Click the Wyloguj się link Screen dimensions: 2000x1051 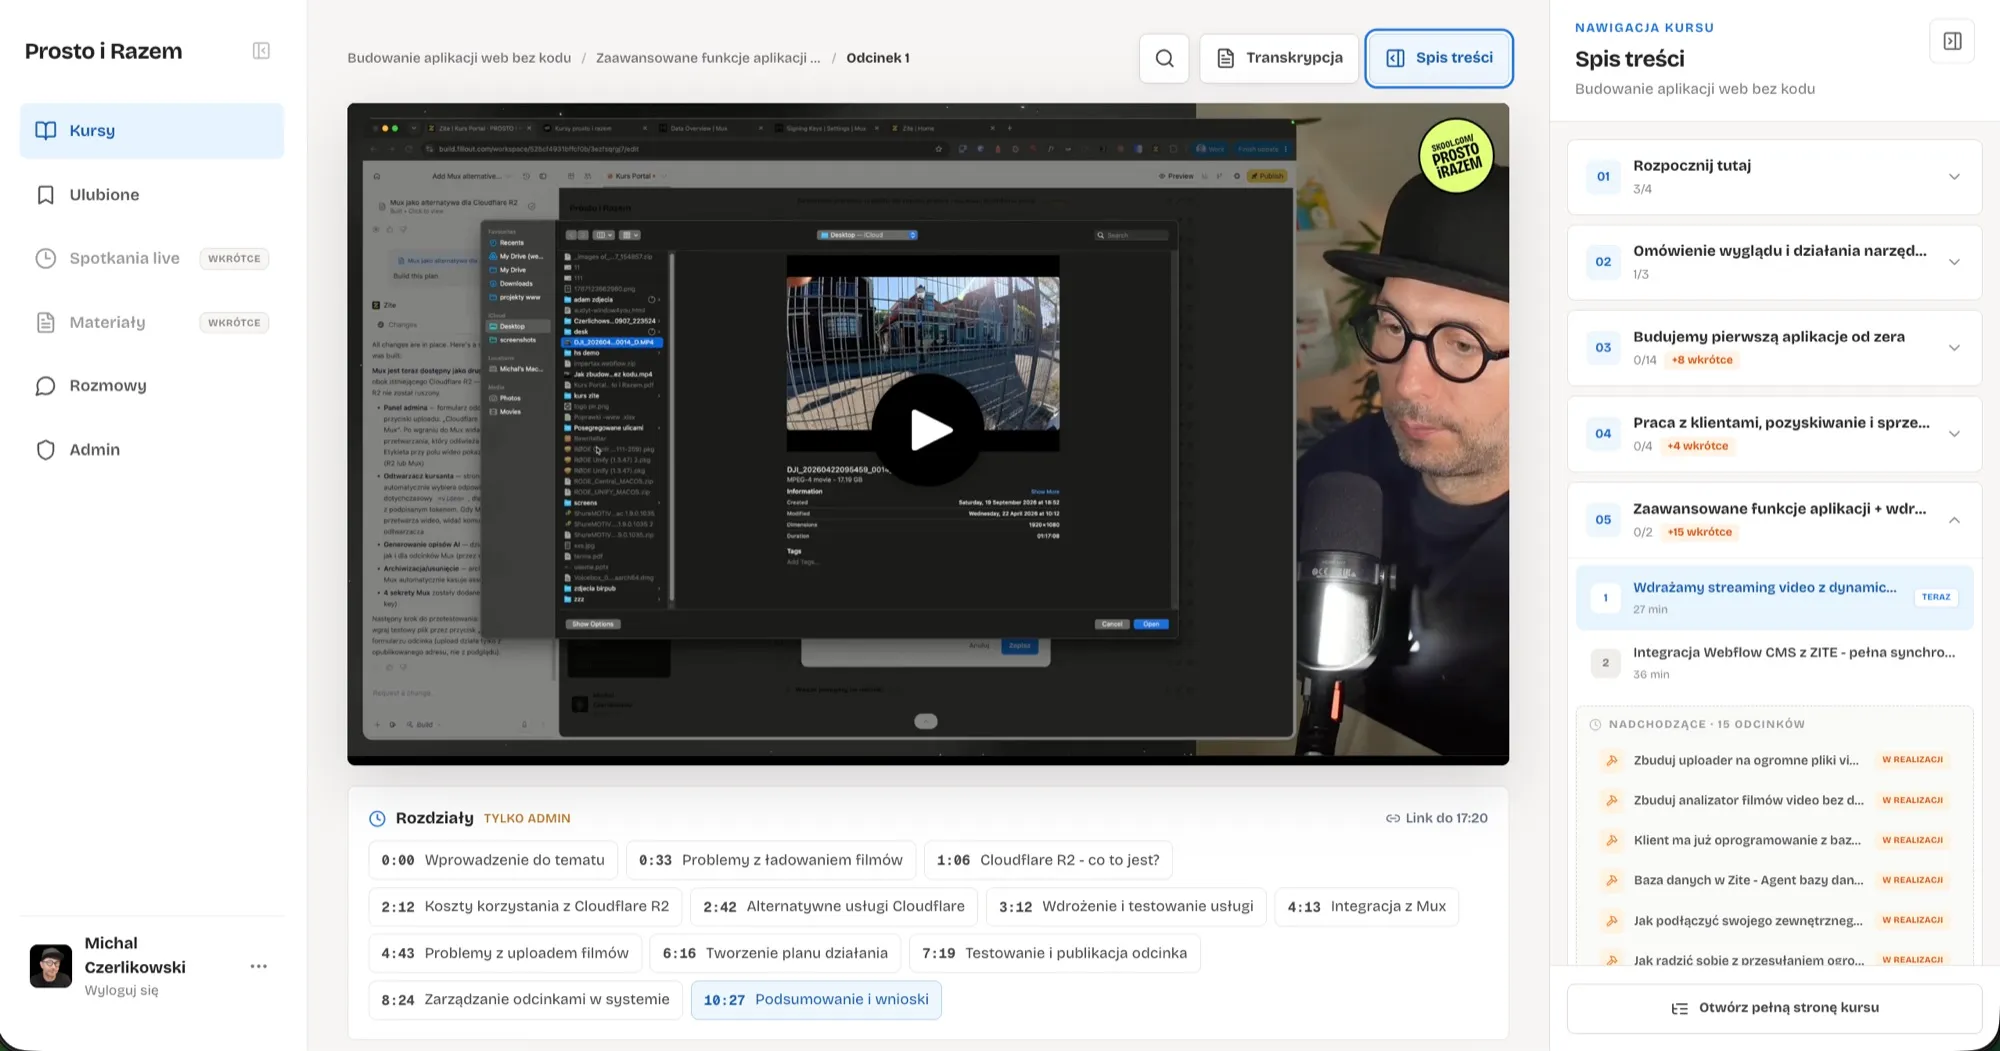coord(121,990)
